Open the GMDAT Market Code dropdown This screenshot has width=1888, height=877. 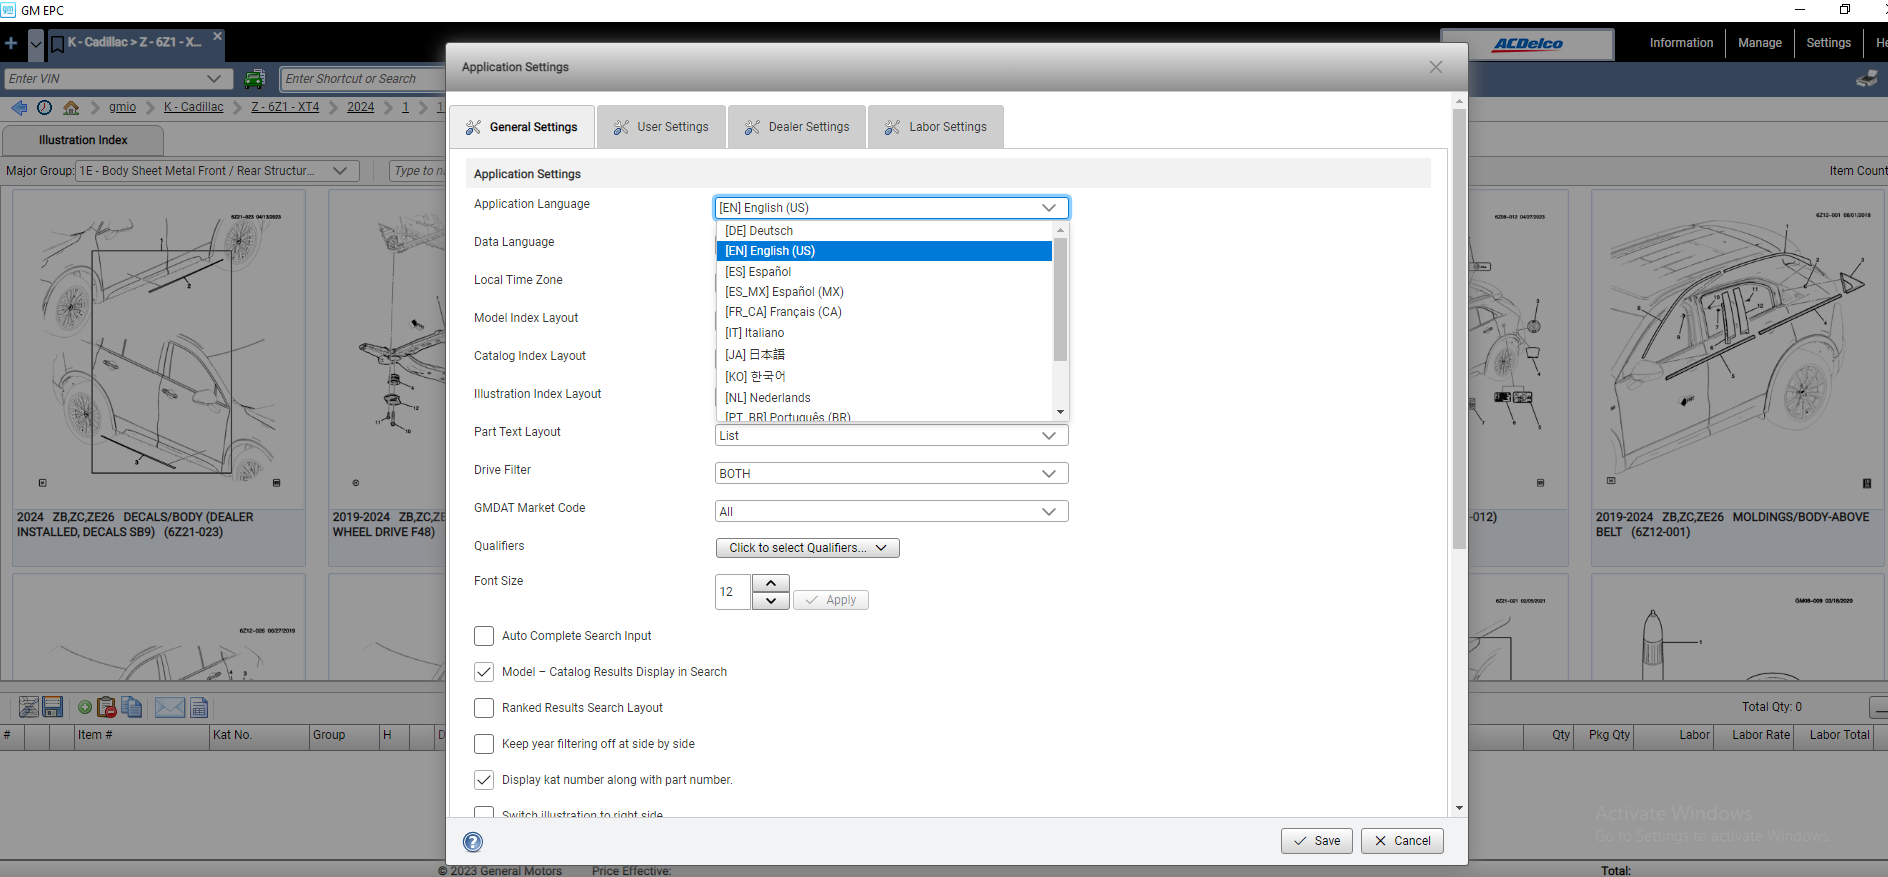coord(892,512)
